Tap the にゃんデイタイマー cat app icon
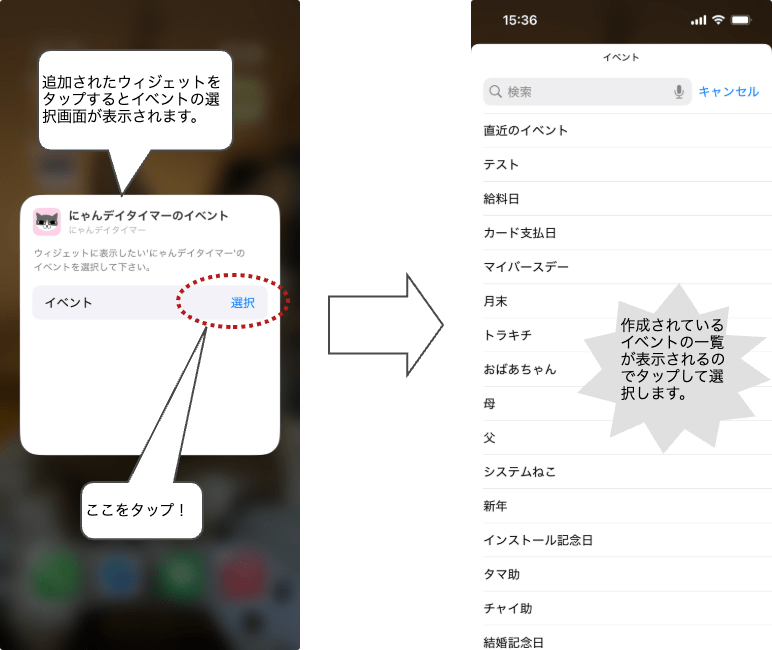Screen dimensions: 772x650 (x=47, y=221)
